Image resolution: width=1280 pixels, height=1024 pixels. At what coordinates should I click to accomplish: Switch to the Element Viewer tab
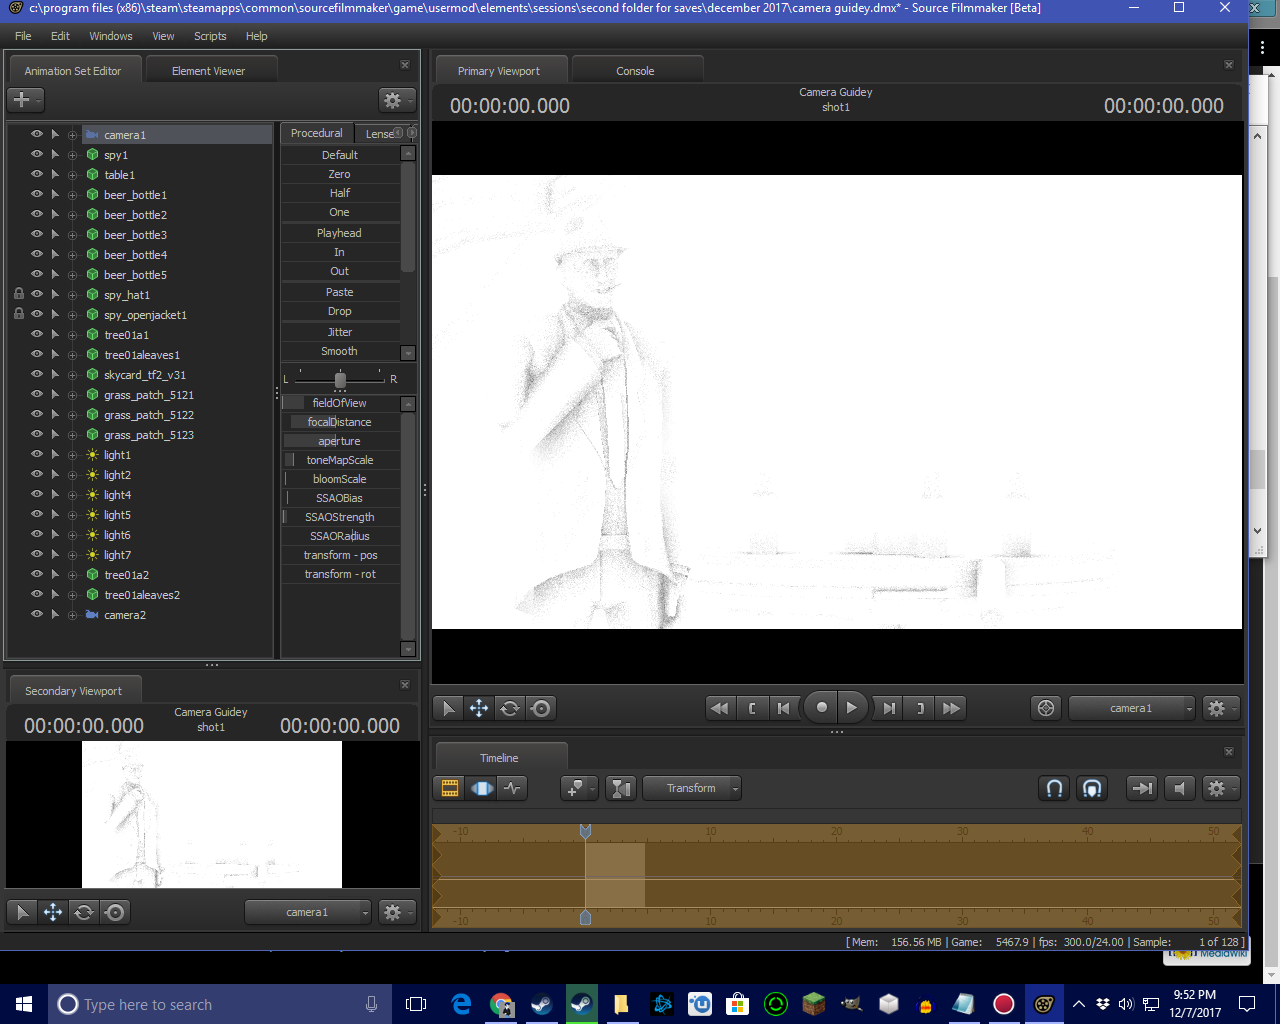208,71
